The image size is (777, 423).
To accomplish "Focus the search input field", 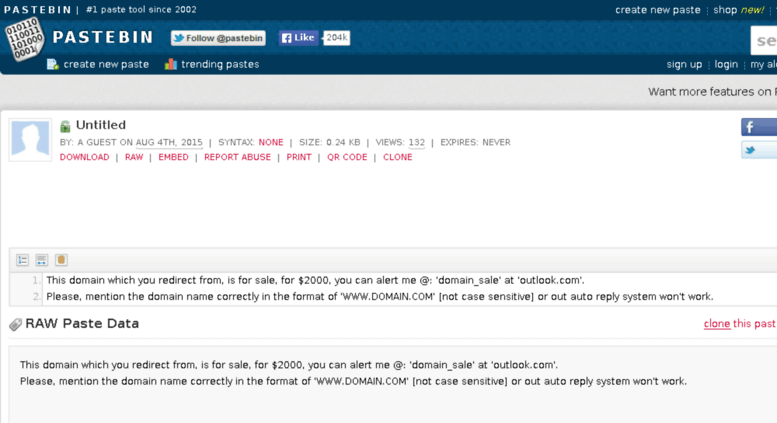I will tap(764, 41).
